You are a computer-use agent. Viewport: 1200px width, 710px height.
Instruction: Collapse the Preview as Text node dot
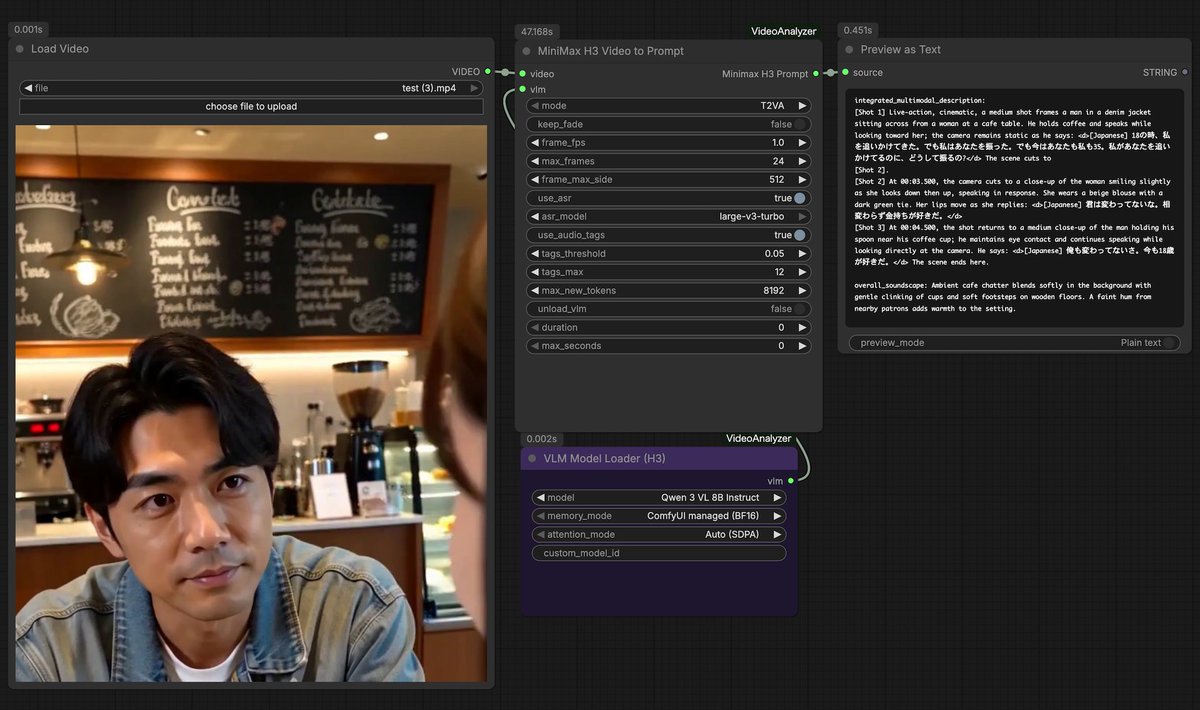(849, 49)
